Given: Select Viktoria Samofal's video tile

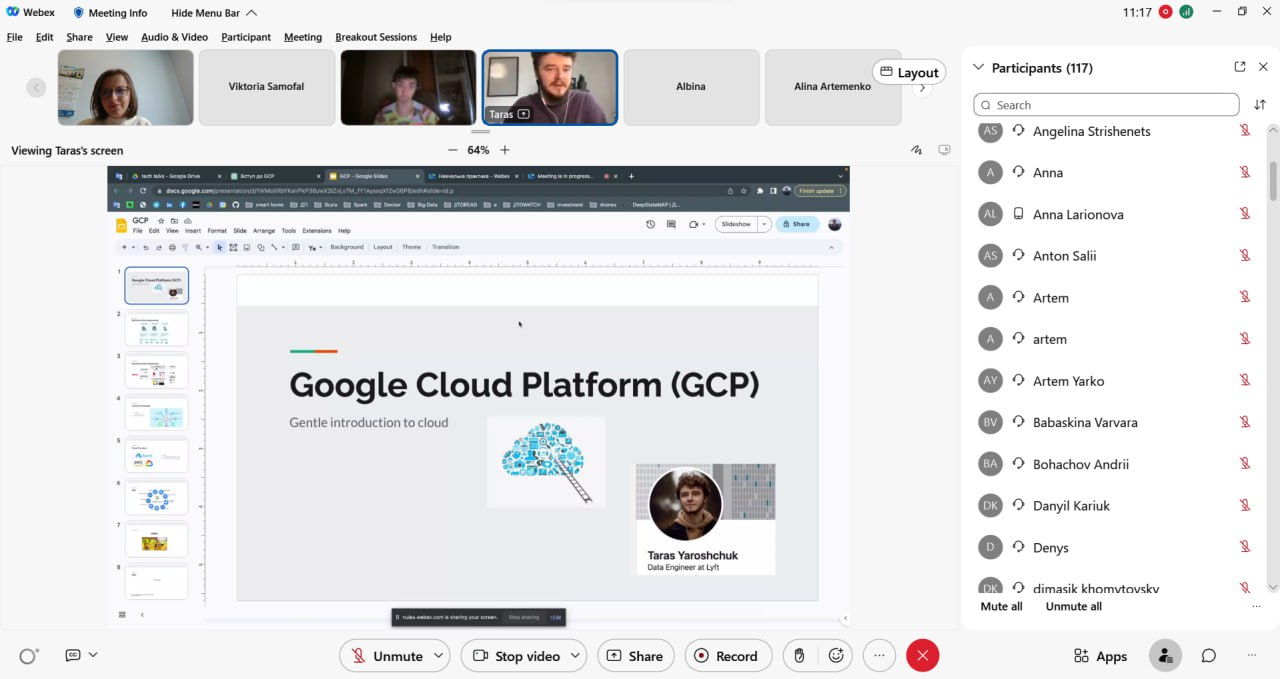Looking at the screenshot, I should [267, 88].
